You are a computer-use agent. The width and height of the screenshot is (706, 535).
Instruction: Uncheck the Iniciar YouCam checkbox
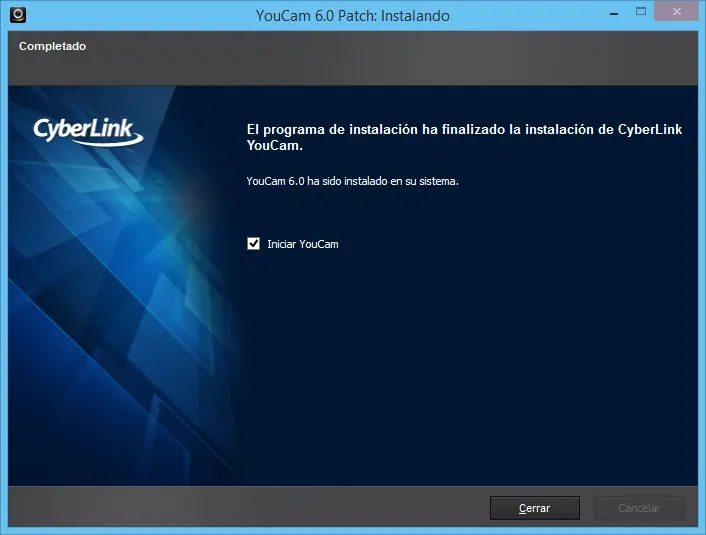253,244
